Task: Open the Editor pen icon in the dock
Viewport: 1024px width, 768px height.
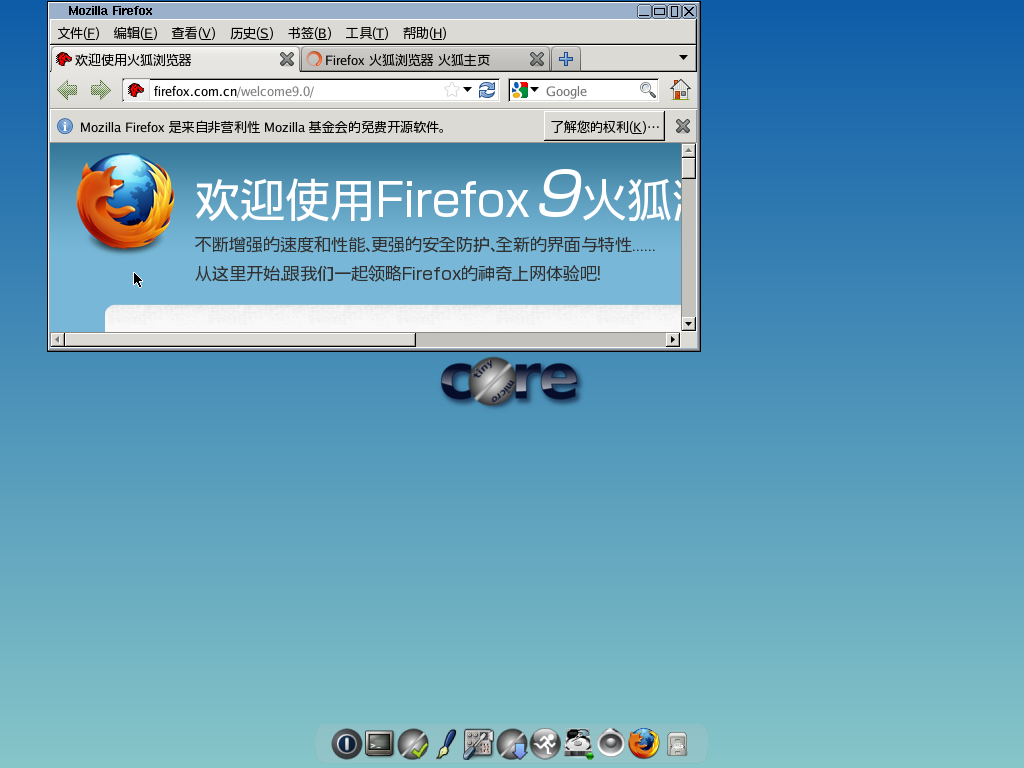Action: pyautogui.click(x=446, y=744)
